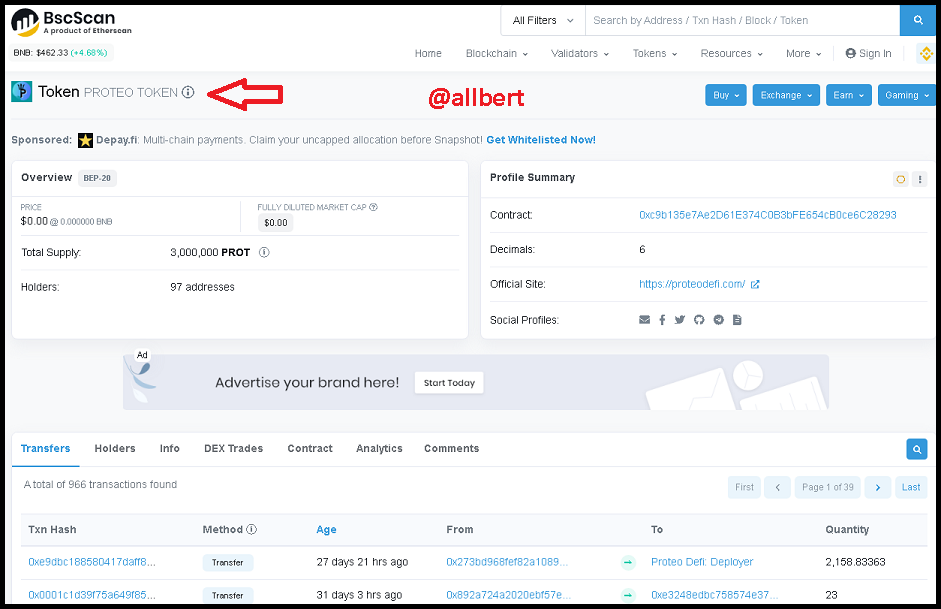Open the Earn dropdown button
Viewport: 941px width, 609px height.
[x=849, y=95]
